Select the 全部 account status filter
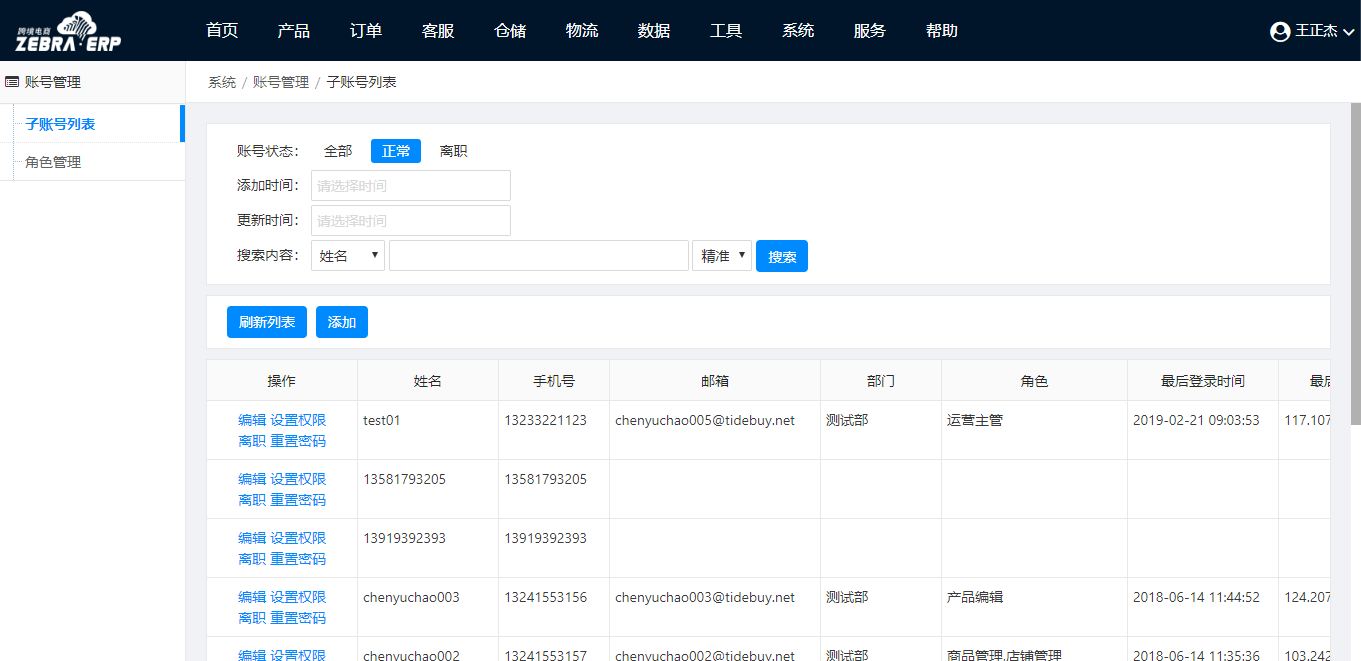 [x=338, y=151]
